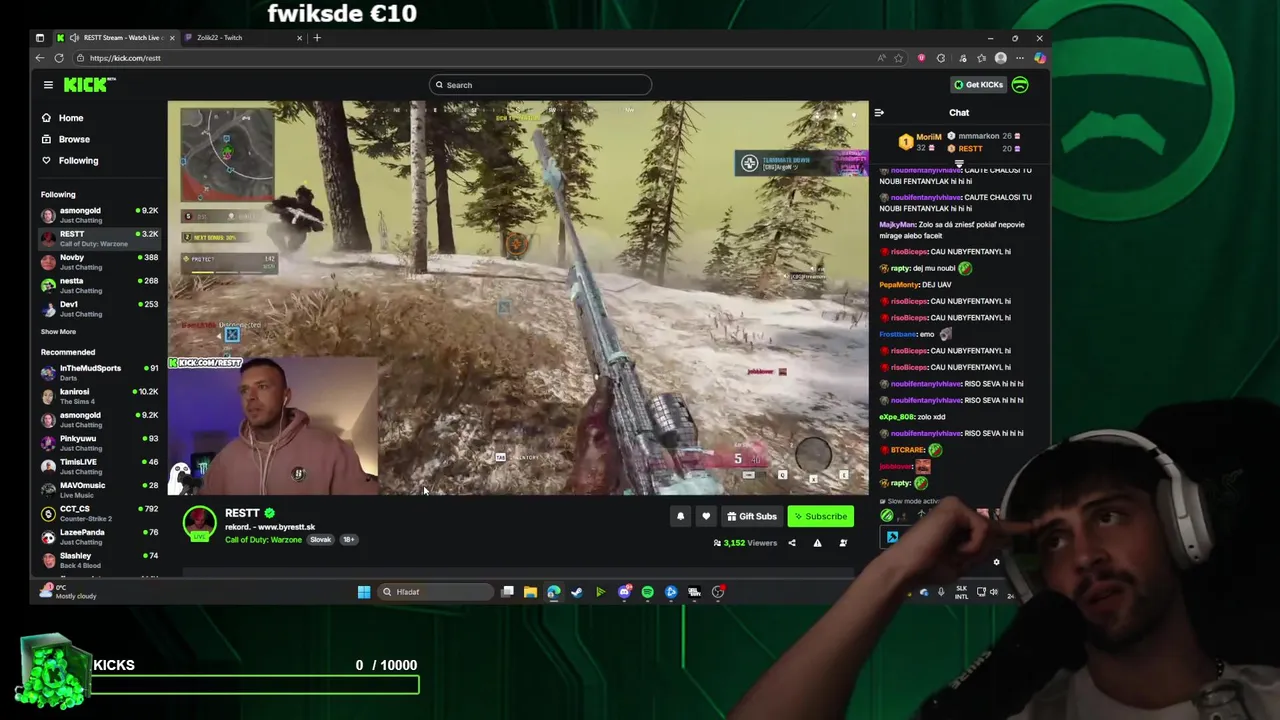This screenshot has height=720, width=1280.
Task: Open Call of Duty taskbar icon
Action: pyautogui.click(x=694, y=592)
